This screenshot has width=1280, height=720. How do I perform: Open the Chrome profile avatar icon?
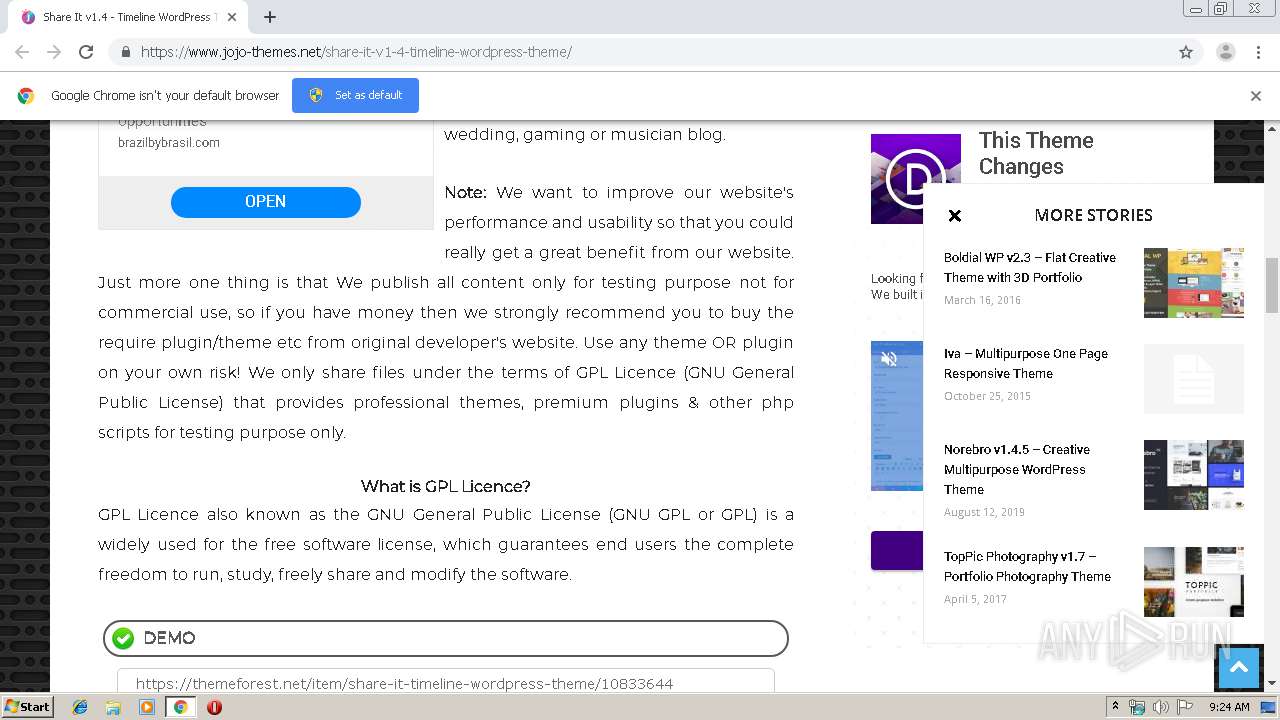tap(1225, 52)
